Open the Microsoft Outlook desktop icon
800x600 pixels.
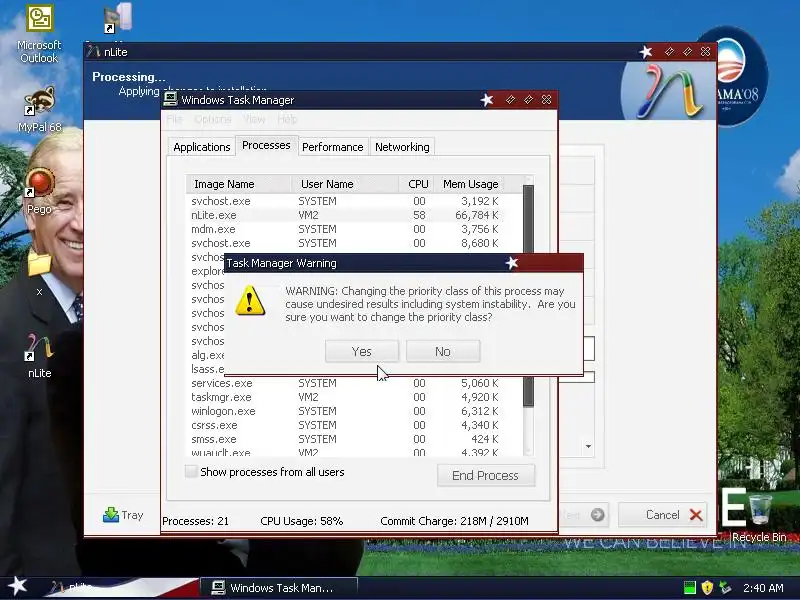(x=39, y=34)
